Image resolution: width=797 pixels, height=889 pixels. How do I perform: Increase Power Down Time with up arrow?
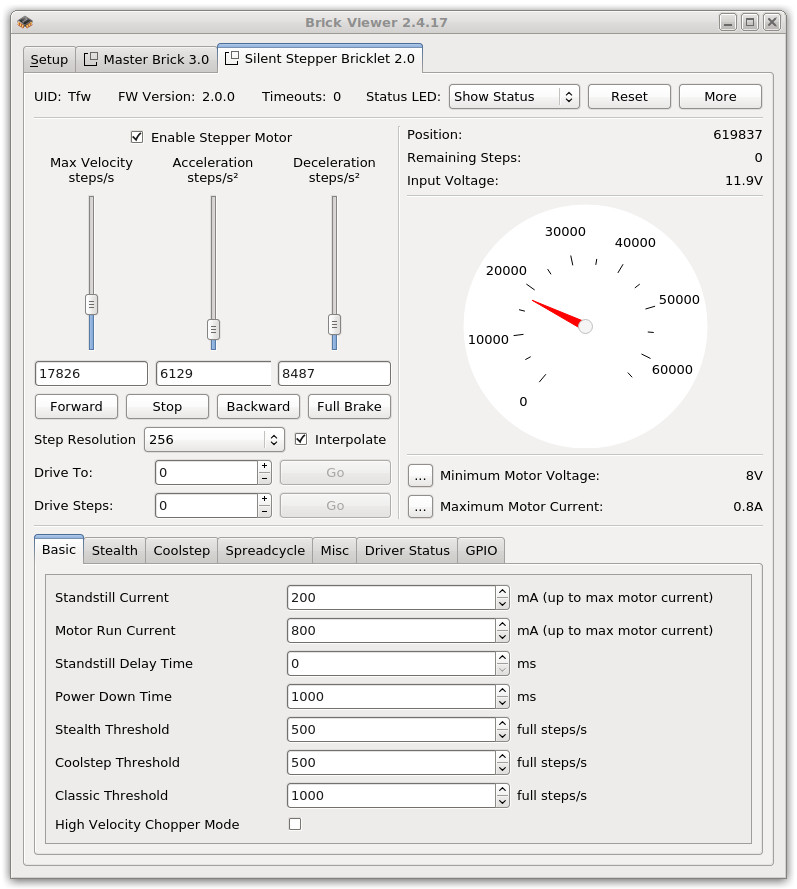point(502,691)
